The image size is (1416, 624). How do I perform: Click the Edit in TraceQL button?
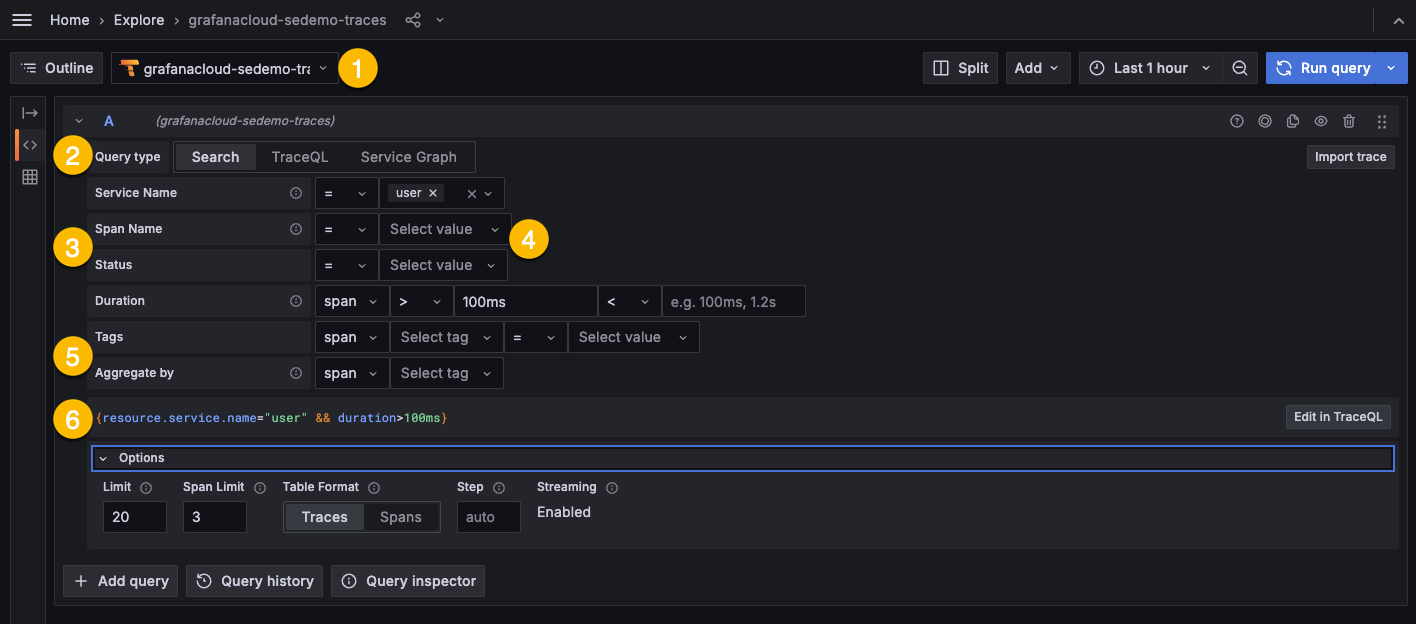tap(1338, 417)
